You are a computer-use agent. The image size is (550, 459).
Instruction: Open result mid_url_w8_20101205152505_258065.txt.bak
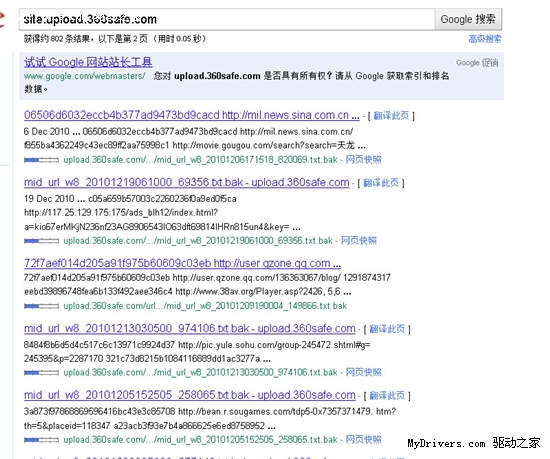click(x=190, y=395)
